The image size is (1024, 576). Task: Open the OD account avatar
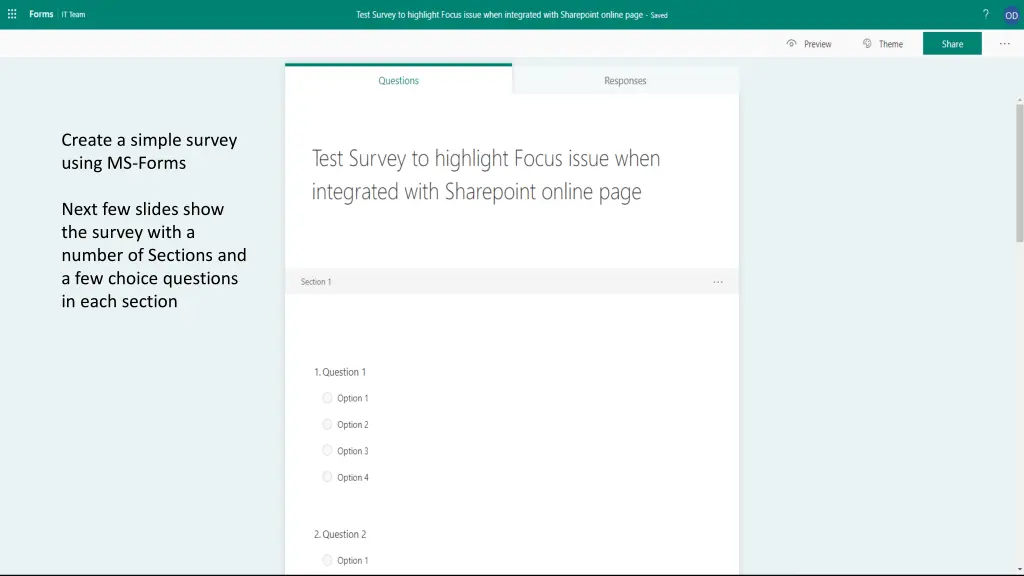click(1011, 15)
